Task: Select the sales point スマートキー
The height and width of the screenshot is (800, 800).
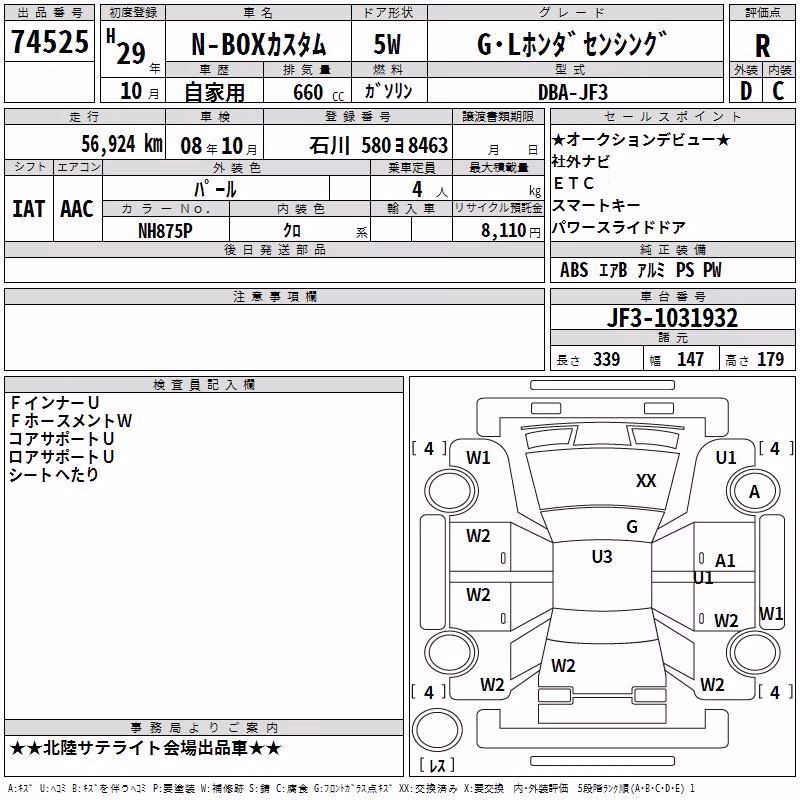Action: 596,205
